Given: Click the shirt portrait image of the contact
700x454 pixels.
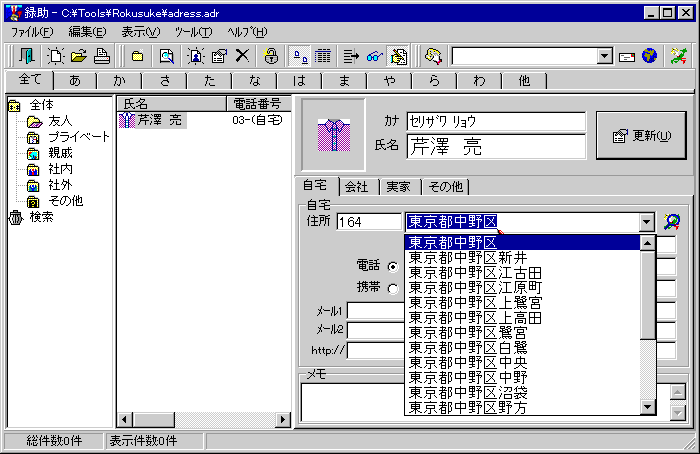Looking at the screenshot, I should tap(333, 135).
